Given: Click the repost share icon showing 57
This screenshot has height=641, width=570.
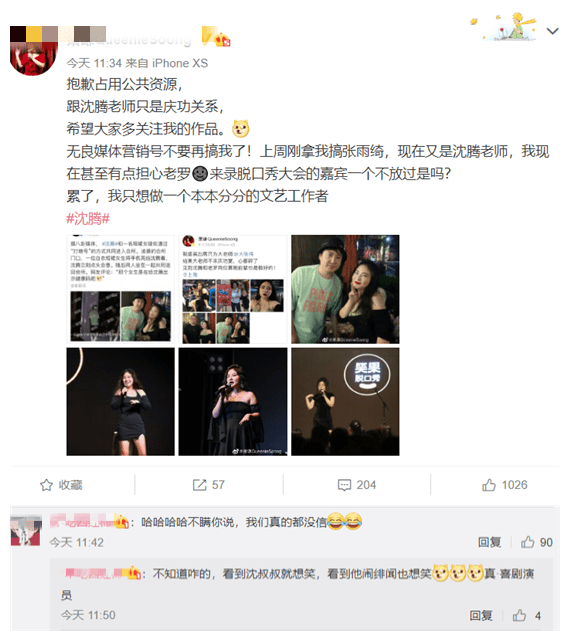Looking at the screenshot, I should 200,485.
